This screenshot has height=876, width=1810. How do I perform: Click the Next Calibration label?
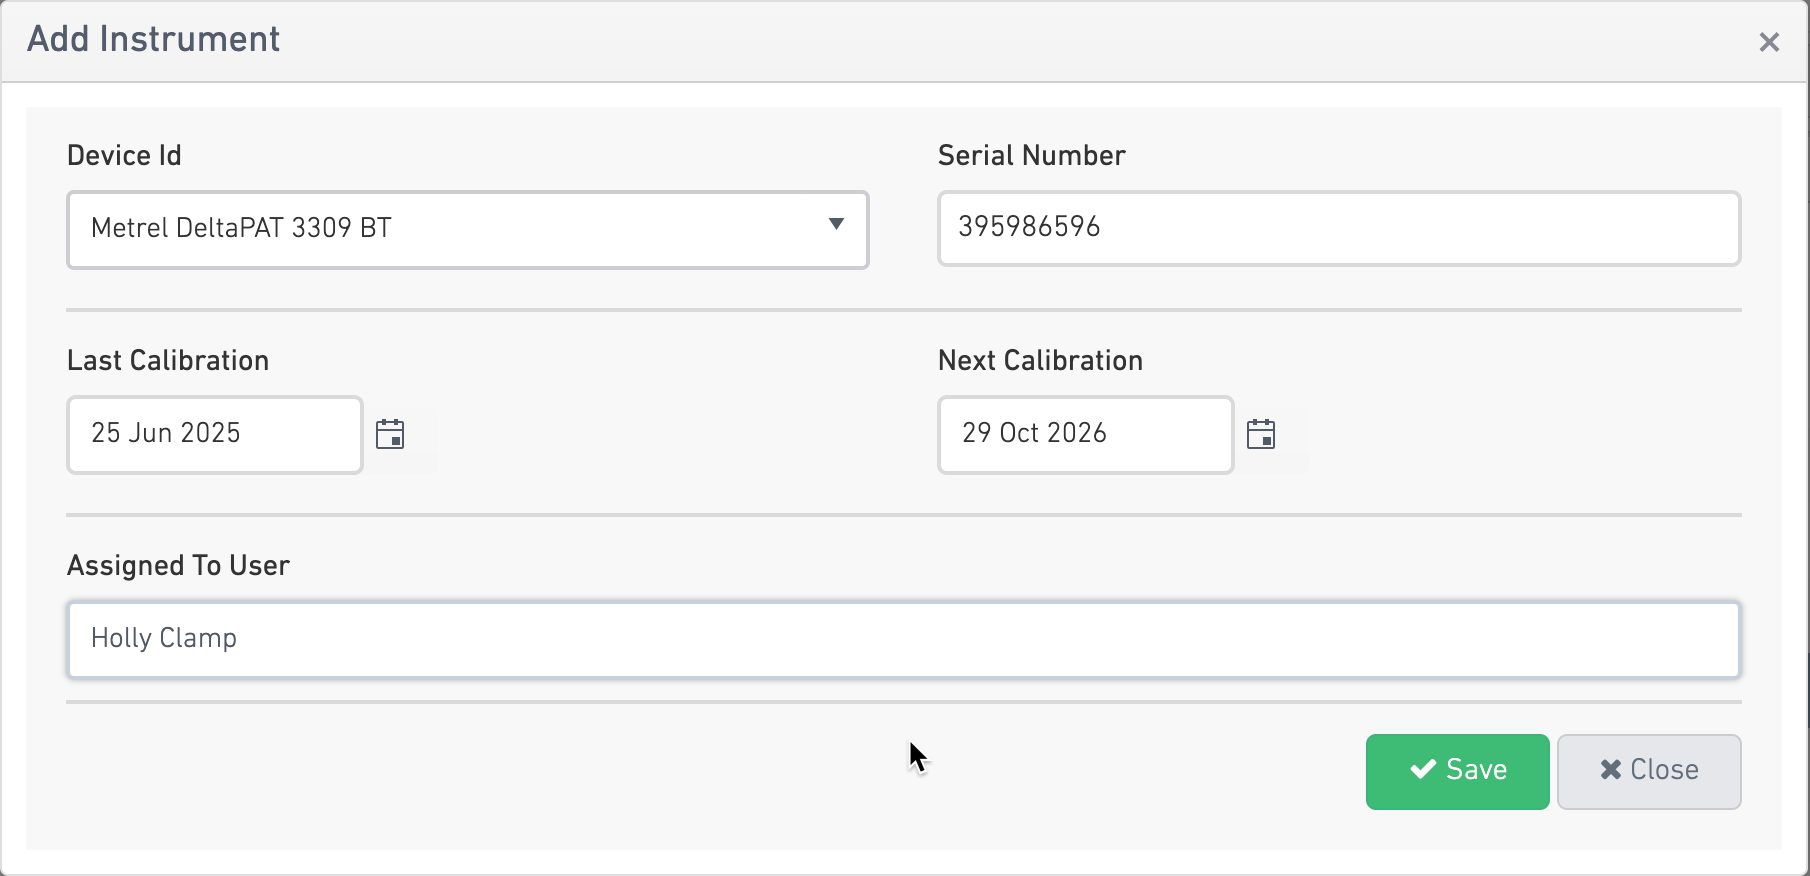pos(1040,361)
